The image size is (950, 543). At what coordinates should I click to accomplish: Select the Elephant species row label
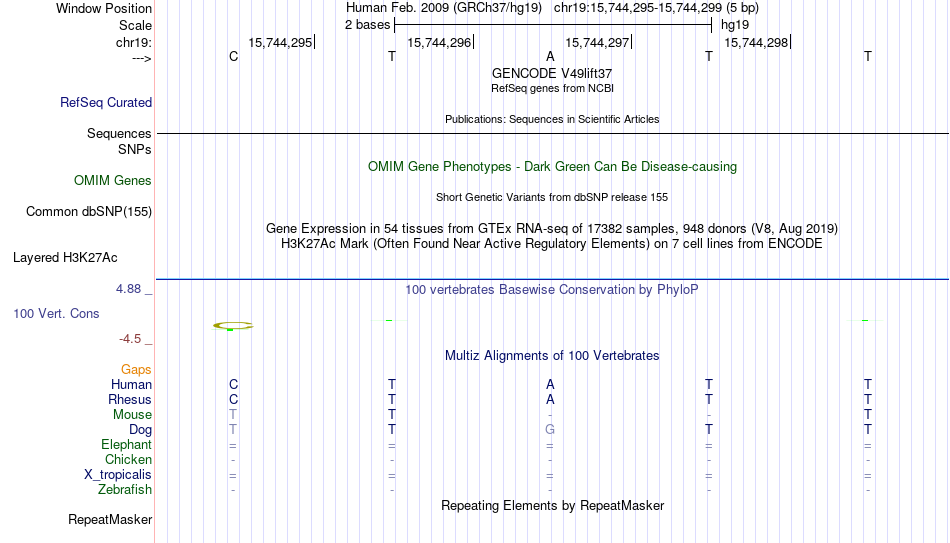click(126, 444)
